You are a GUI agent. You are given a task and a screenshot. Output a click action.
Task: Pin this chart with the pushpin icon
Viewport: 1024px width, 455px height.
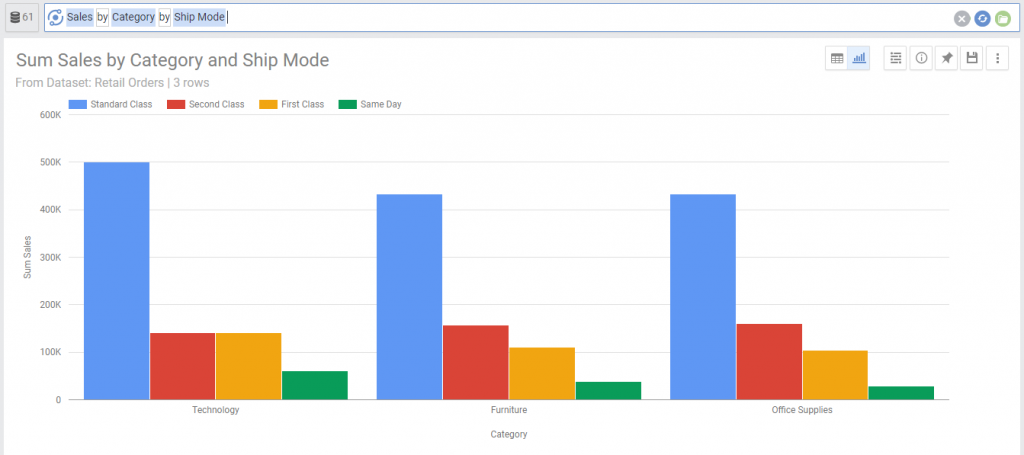tap(946, 58)
